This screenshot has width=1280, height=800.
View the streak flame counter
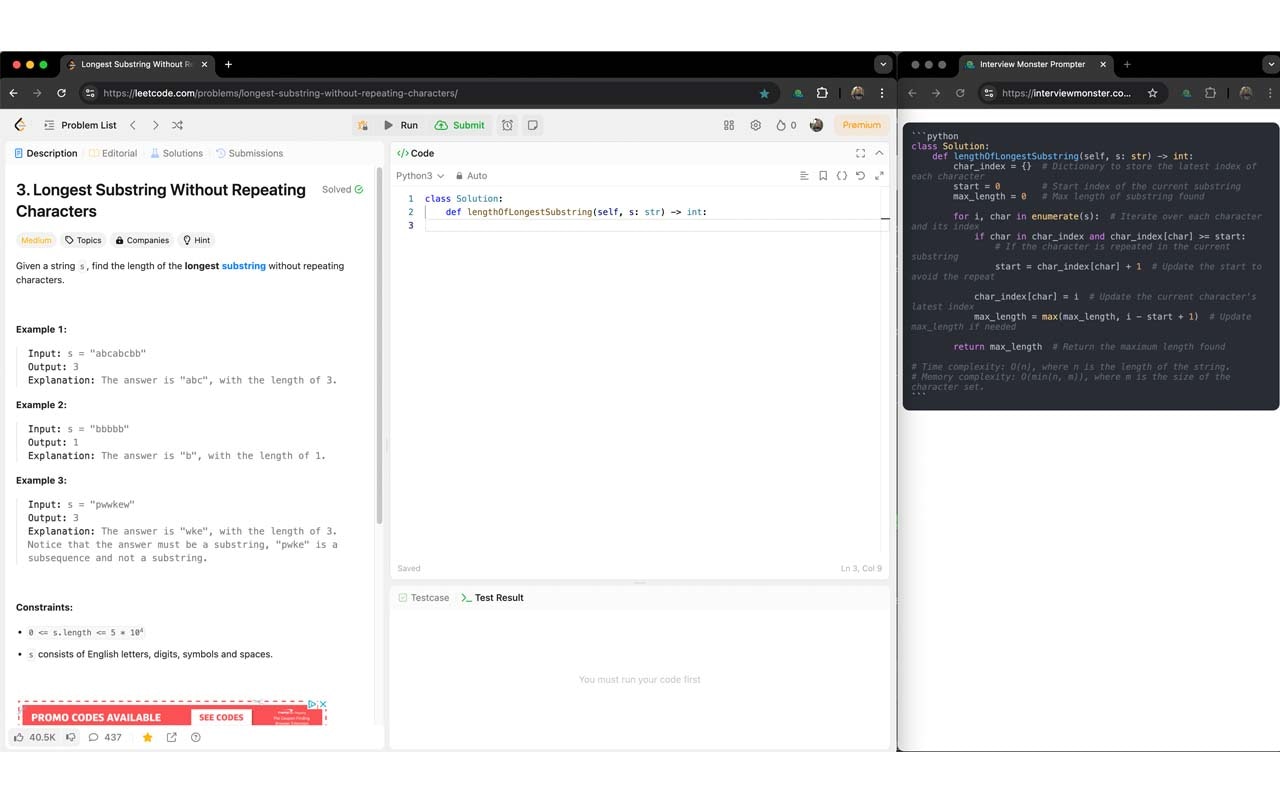tap(786, 125)
